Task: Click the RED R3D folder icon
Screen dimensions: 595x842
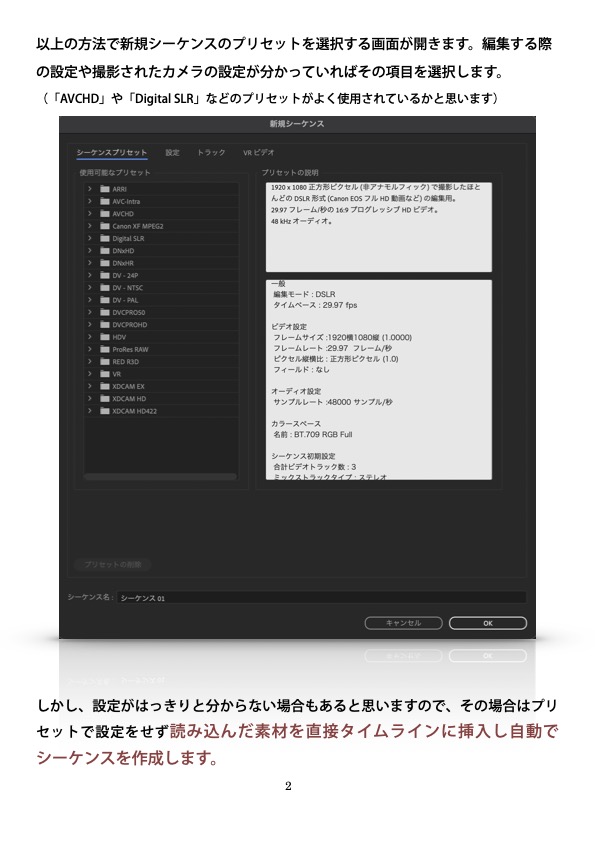Action: click(105, 362)
